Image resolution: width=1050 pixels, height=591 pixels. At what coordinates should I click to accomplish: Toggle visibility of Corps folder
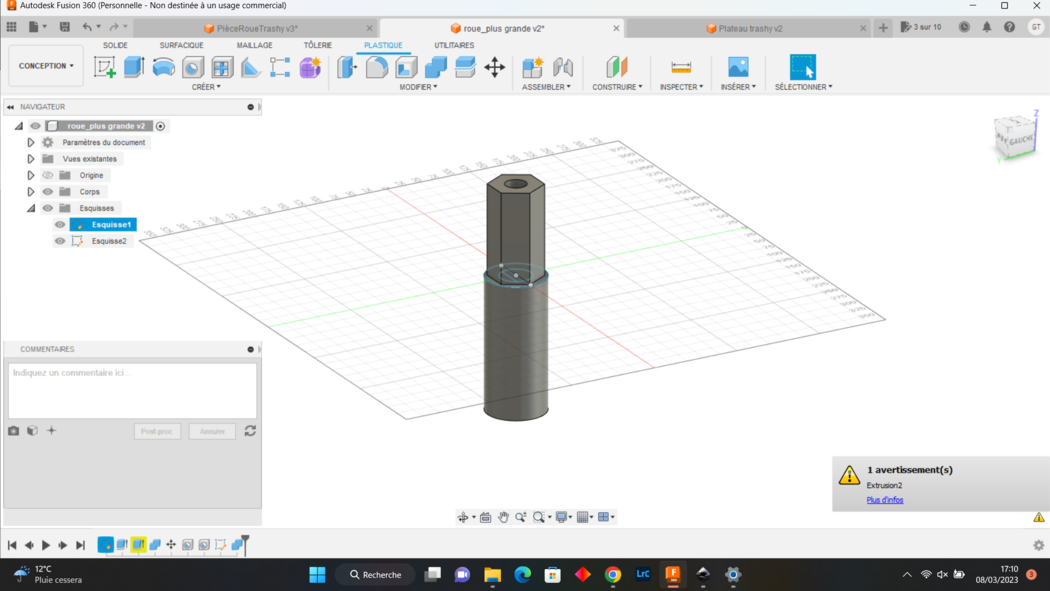tap(47, 192)
